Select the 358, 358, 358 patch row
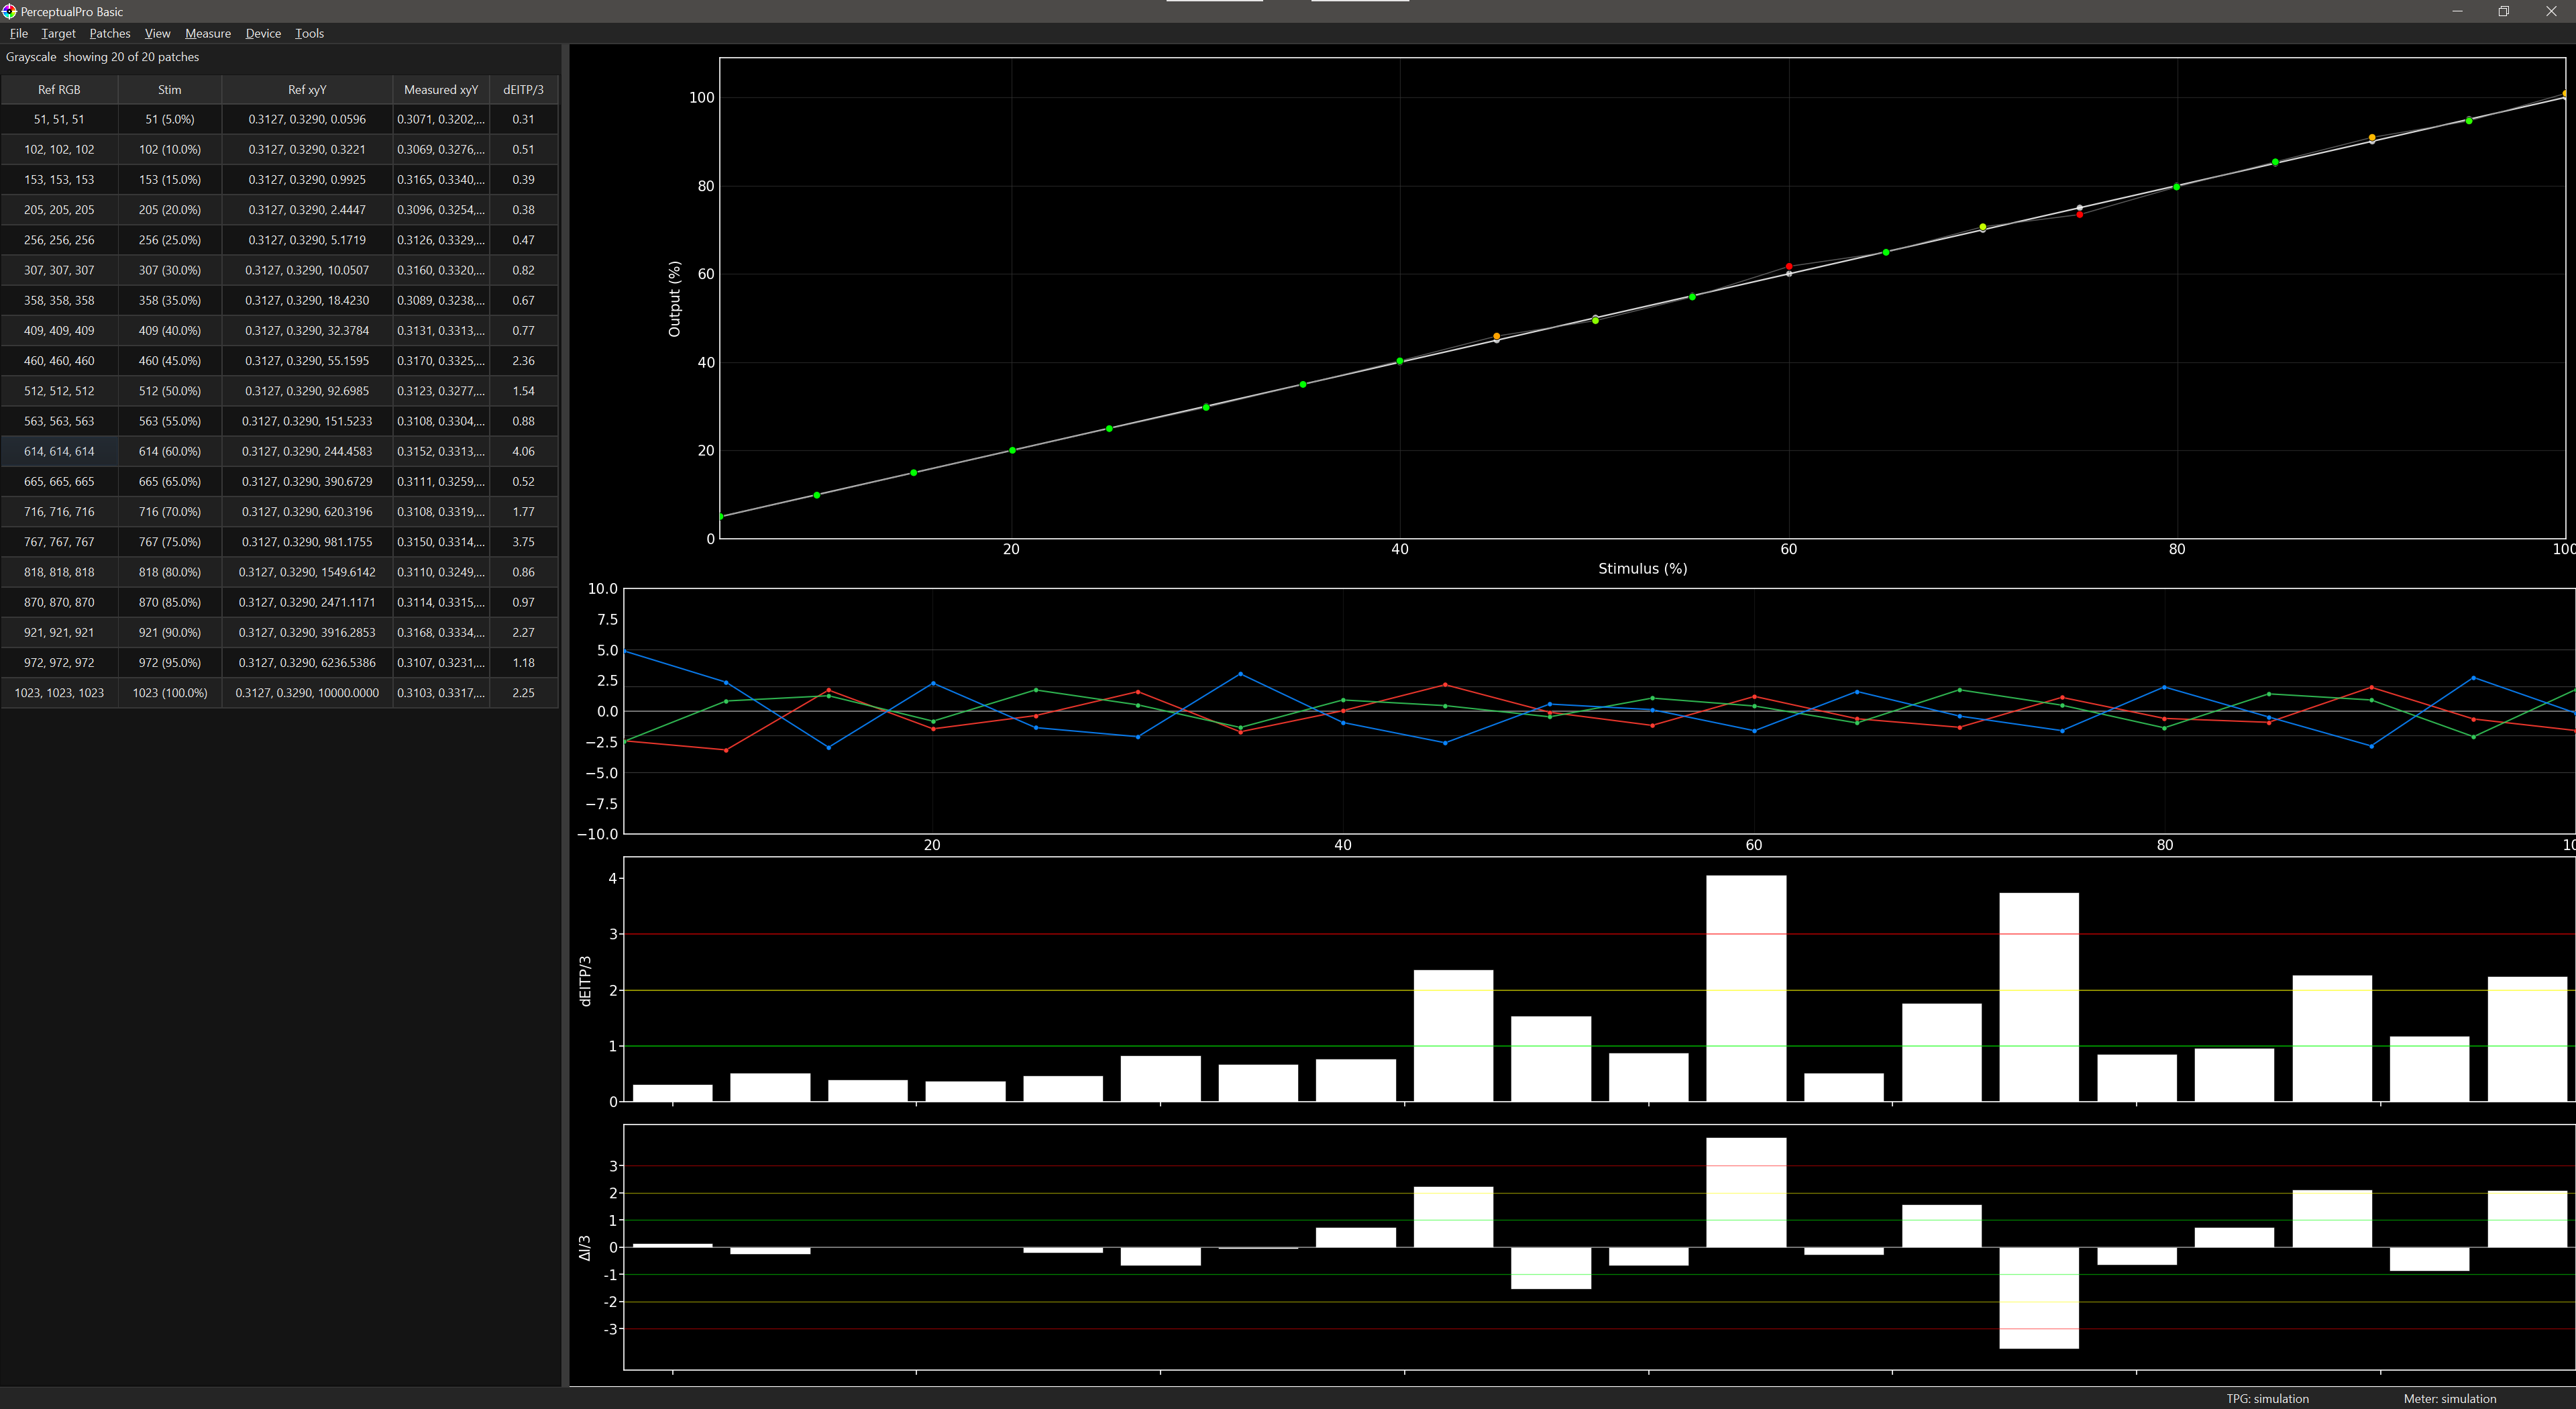The height and width of the screenshot is (1409, 2576). point(279,300)
